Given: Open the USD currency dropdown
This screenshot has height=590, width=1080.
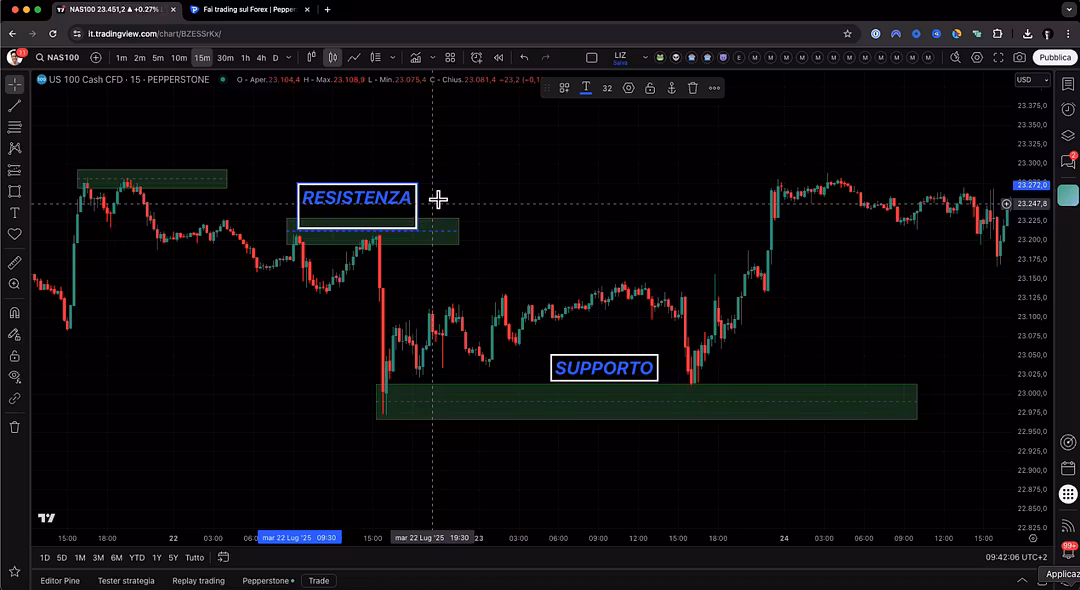Looking at the screenshot, I should [x=1031, y=80].
